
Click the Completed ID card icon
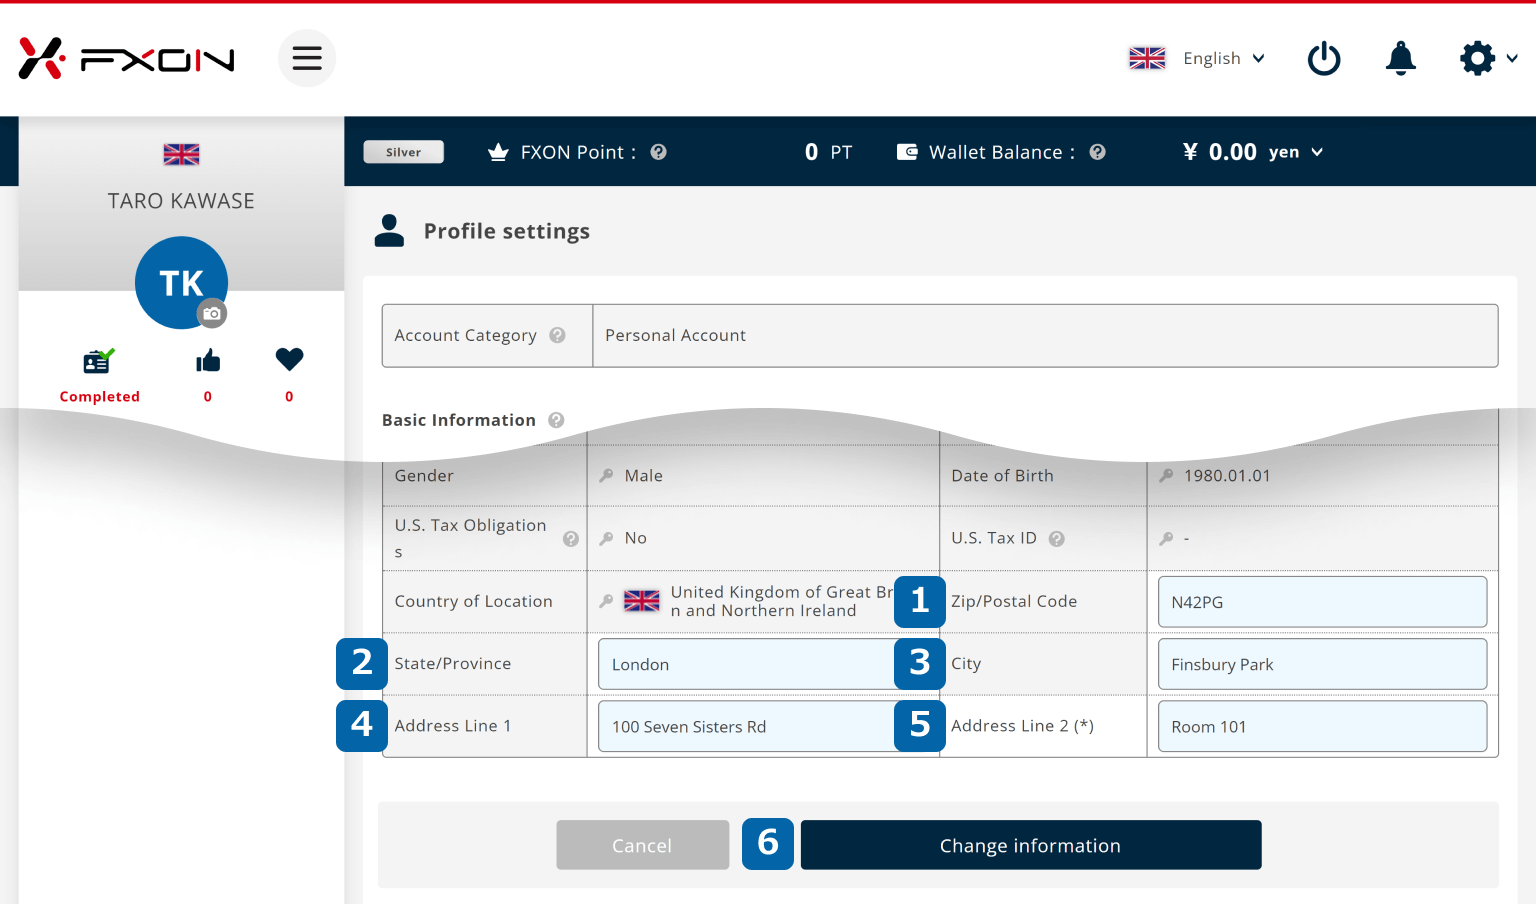[98, 360]
